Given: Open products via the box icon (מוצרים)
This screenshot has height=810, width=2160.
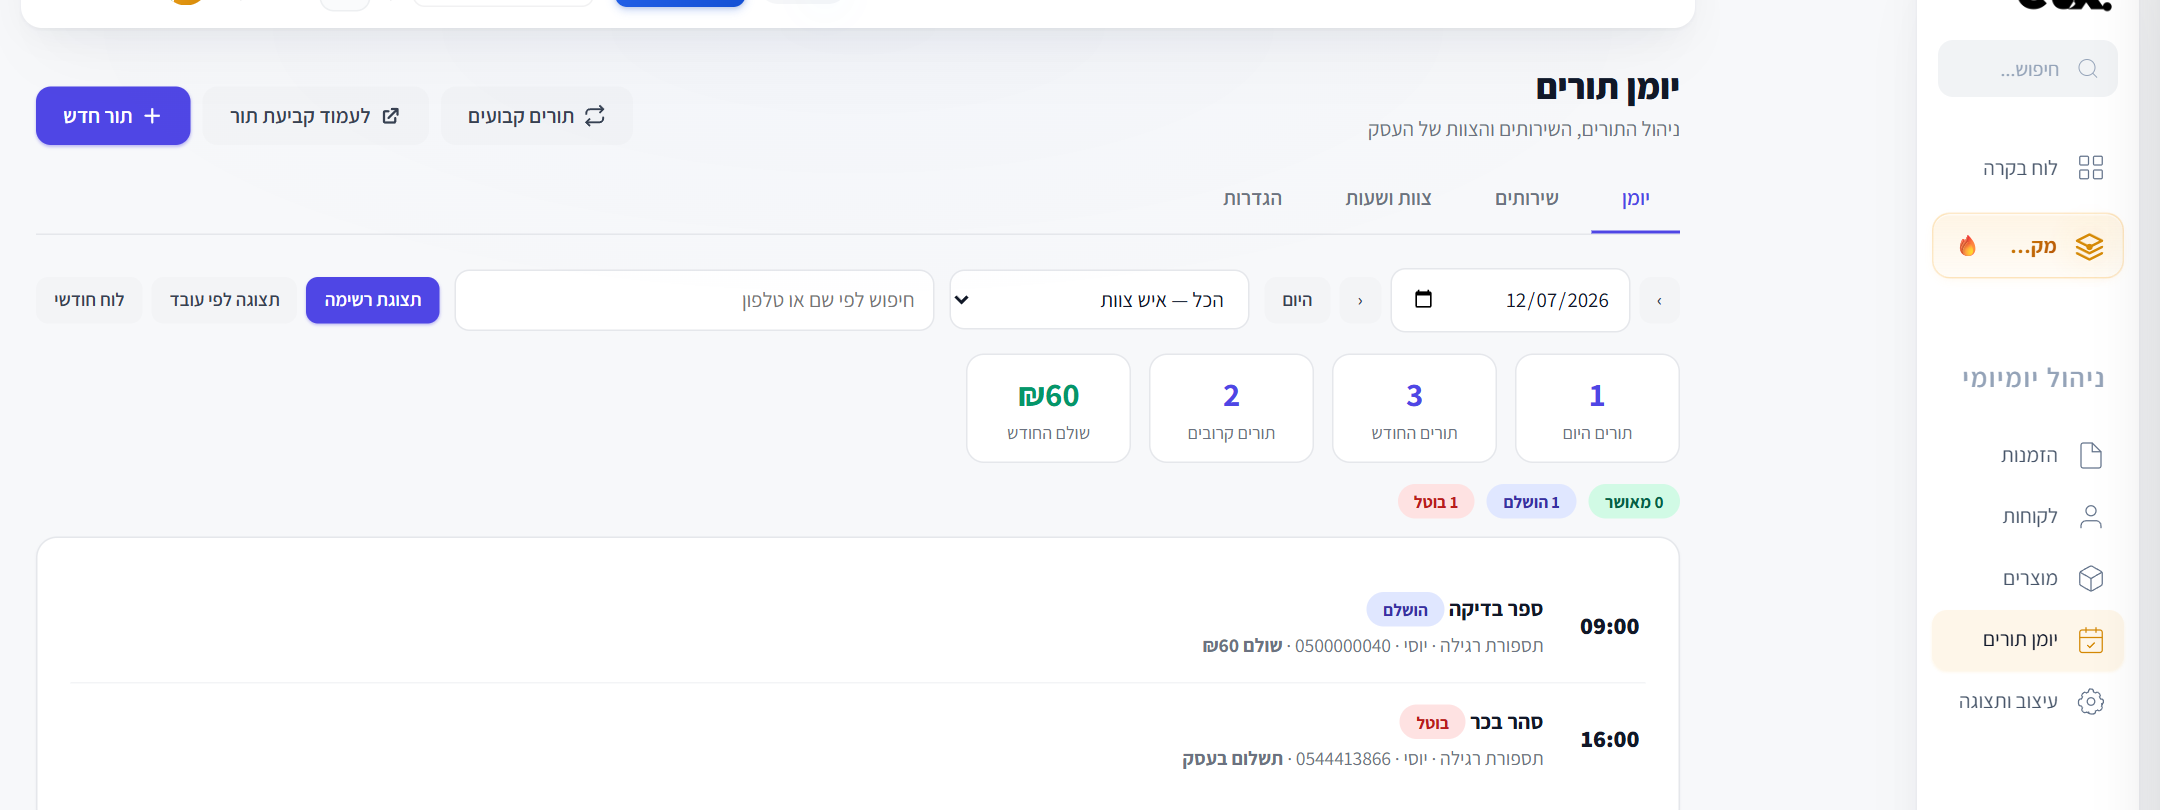Looking at the screenshot, I should [x=2090, y=578].
